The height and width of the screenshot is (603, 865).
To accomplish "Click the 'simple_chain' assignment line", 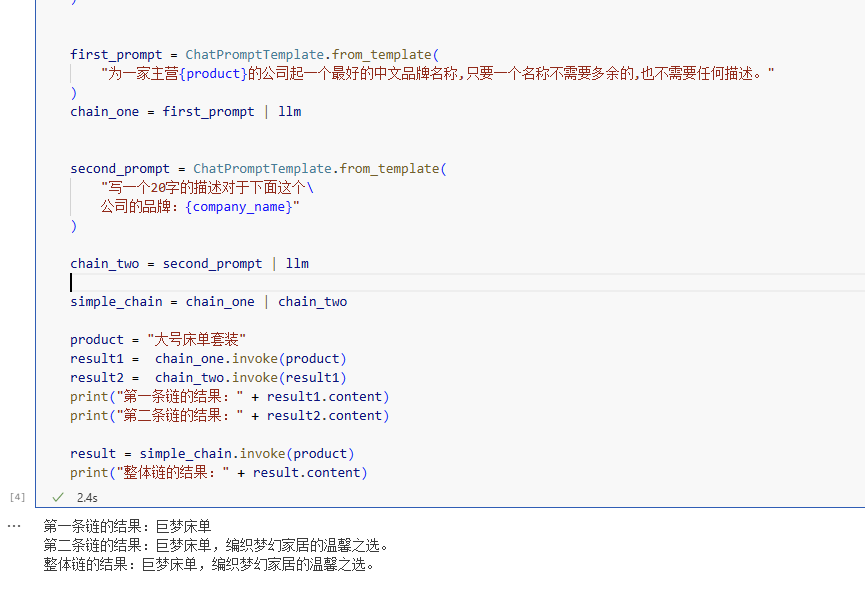I will [209, 301].
